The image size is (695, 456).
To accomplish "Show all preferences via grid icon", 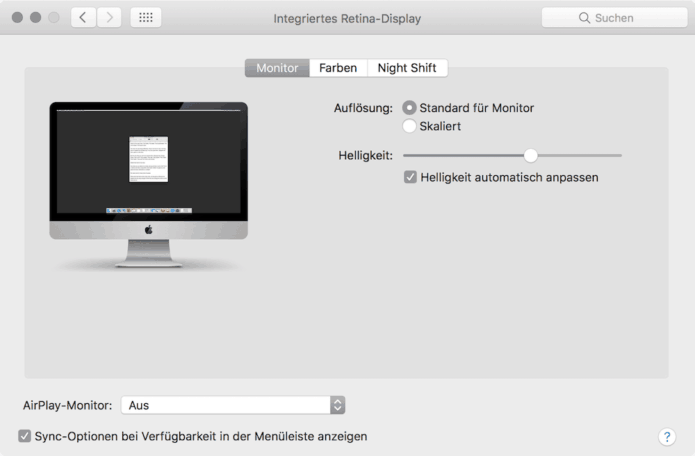I will [x=145, y=18].
